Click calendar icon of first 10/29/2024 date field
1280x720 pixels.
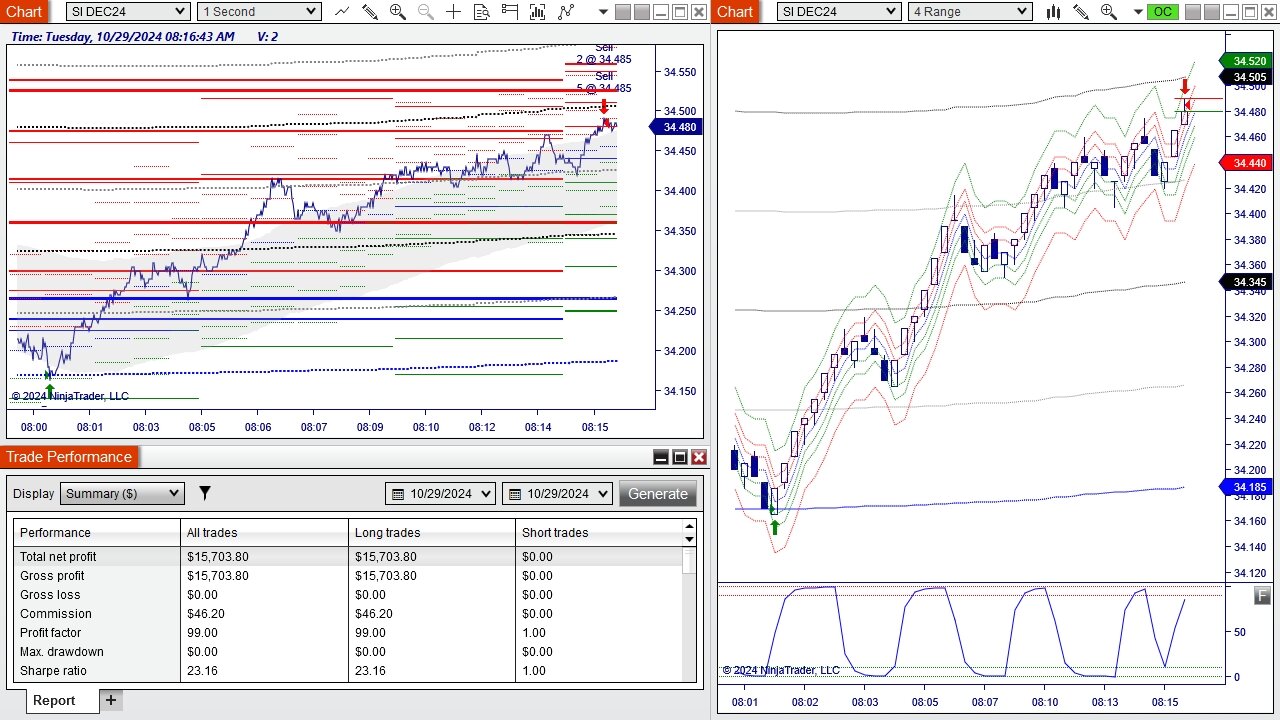pos(398,494)
